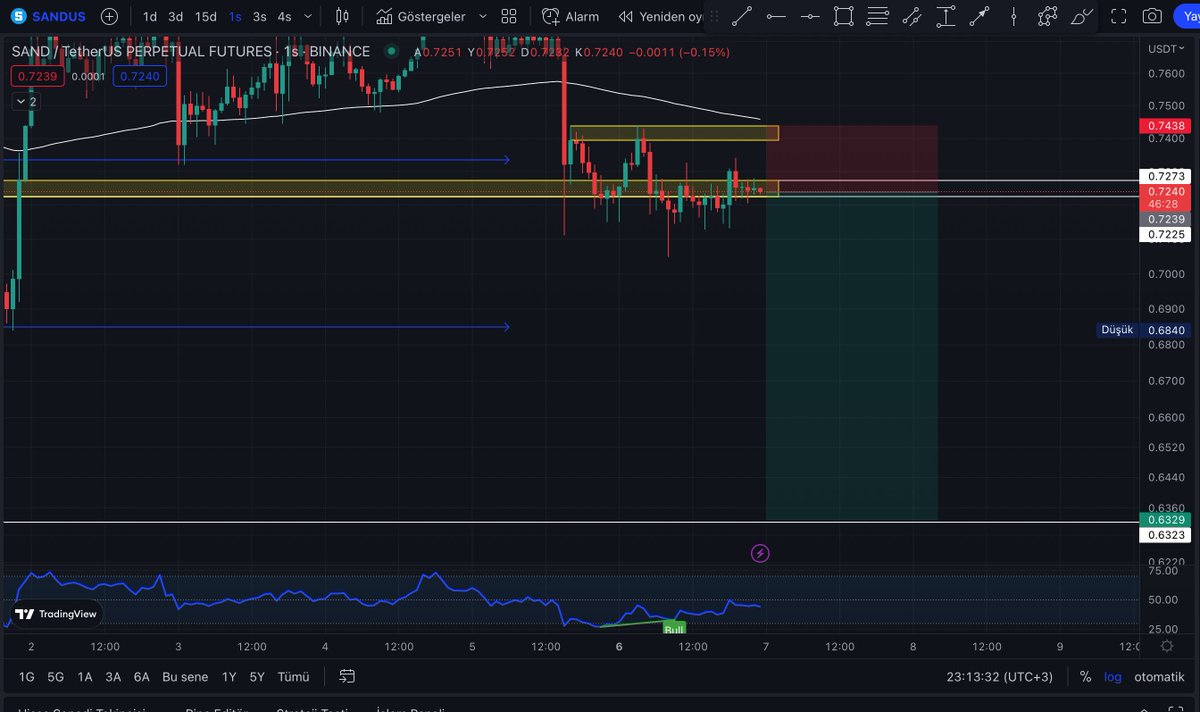The width and height of the screenshot is (1200, 712).
Task: Toggle the otomatik auto scale
Action: pos(1159,677)
